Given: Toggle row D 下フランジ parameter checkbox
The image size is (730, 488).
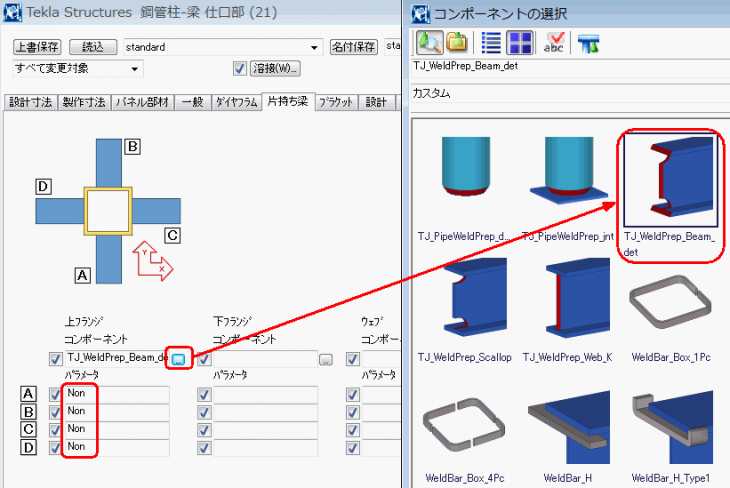Looking at the screenshot, I should click(204, 447).
